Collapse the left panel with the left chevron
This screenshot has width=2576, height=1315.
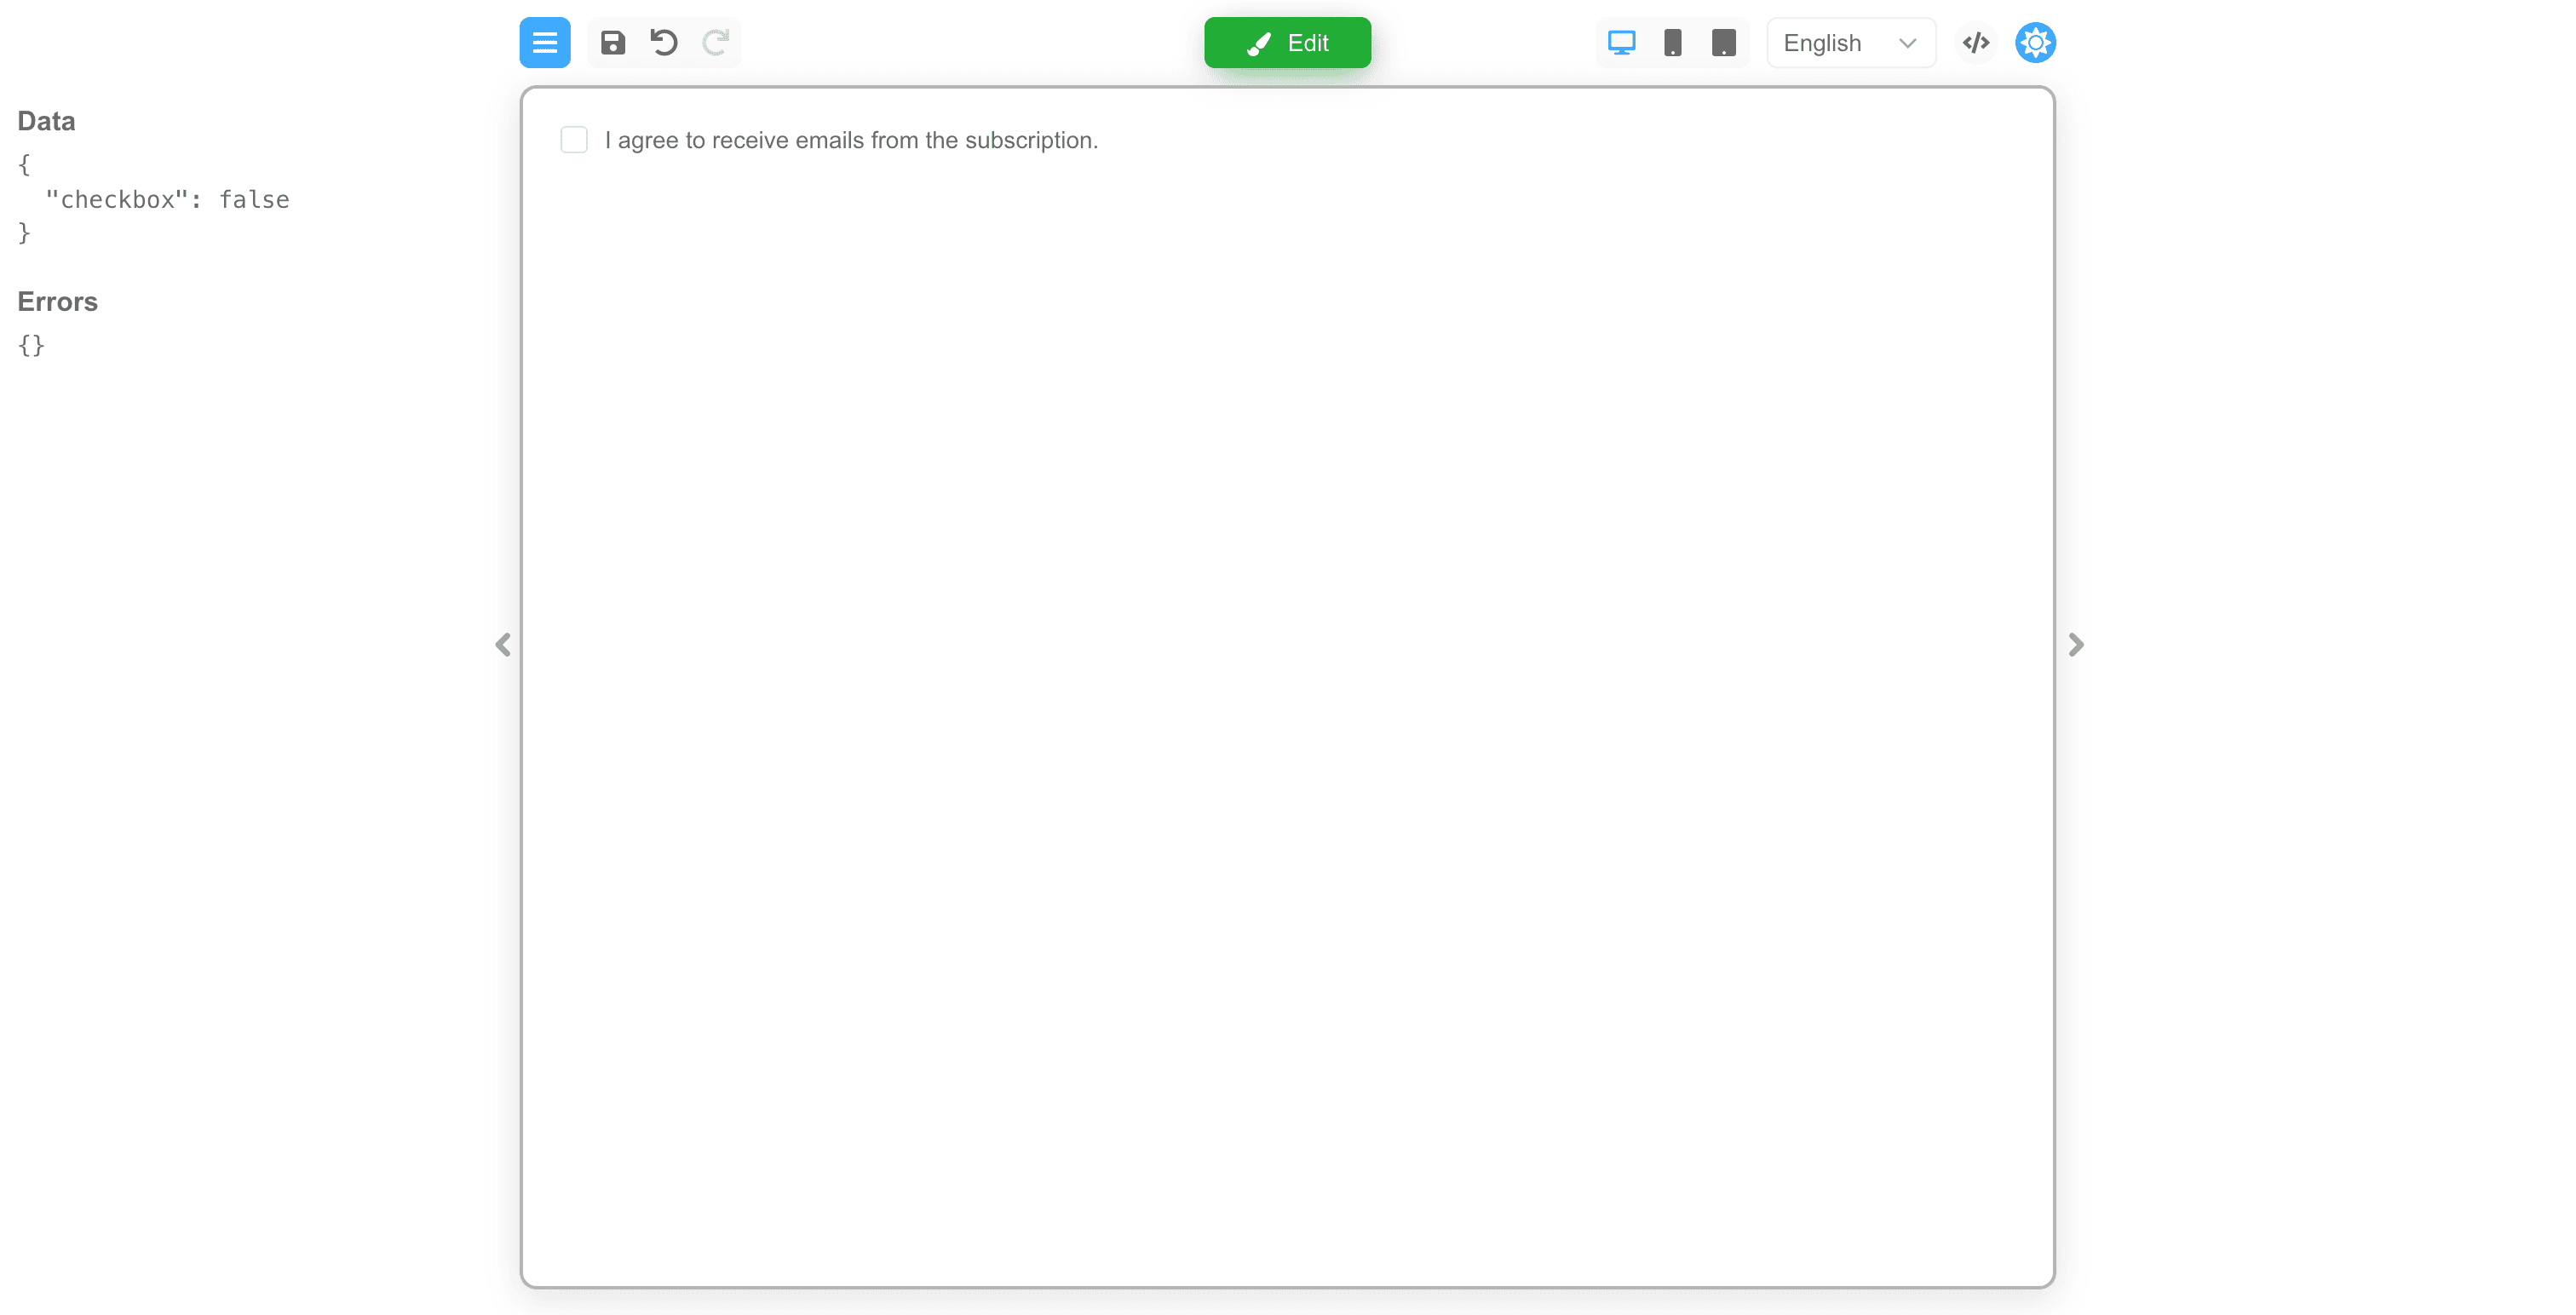click(503, 645)
